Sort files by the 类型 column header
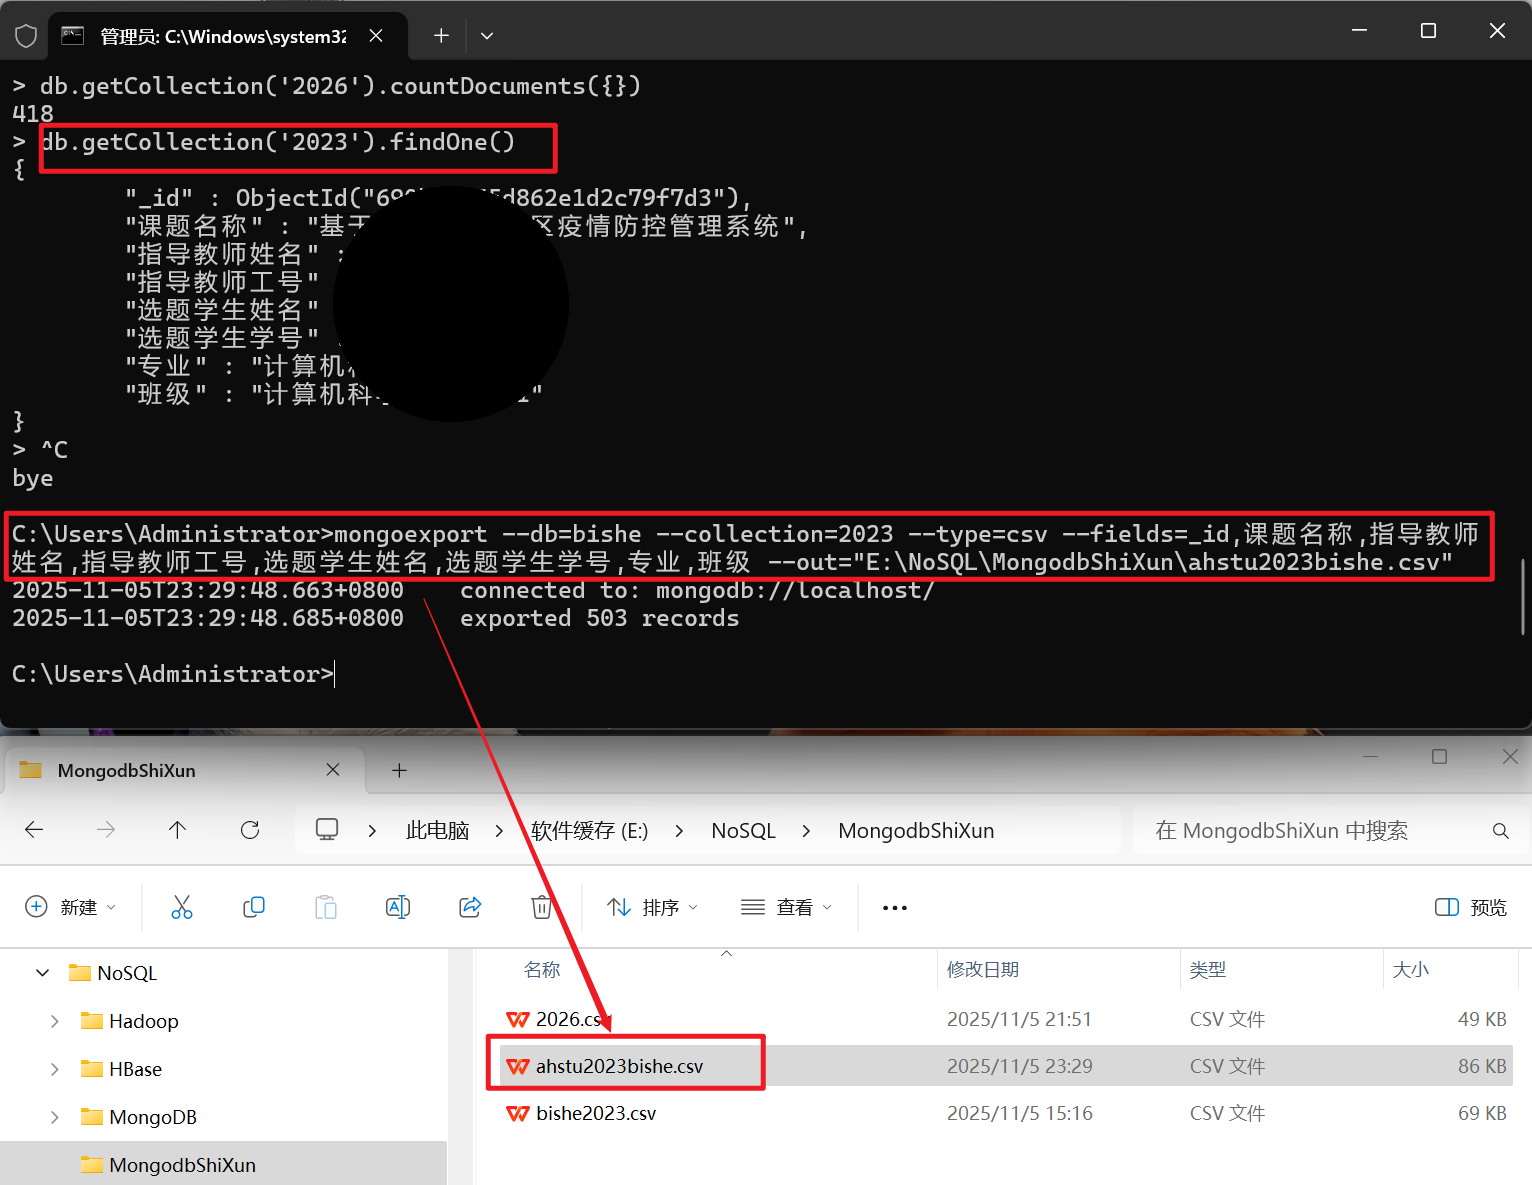 click(x=1208, y=969)
